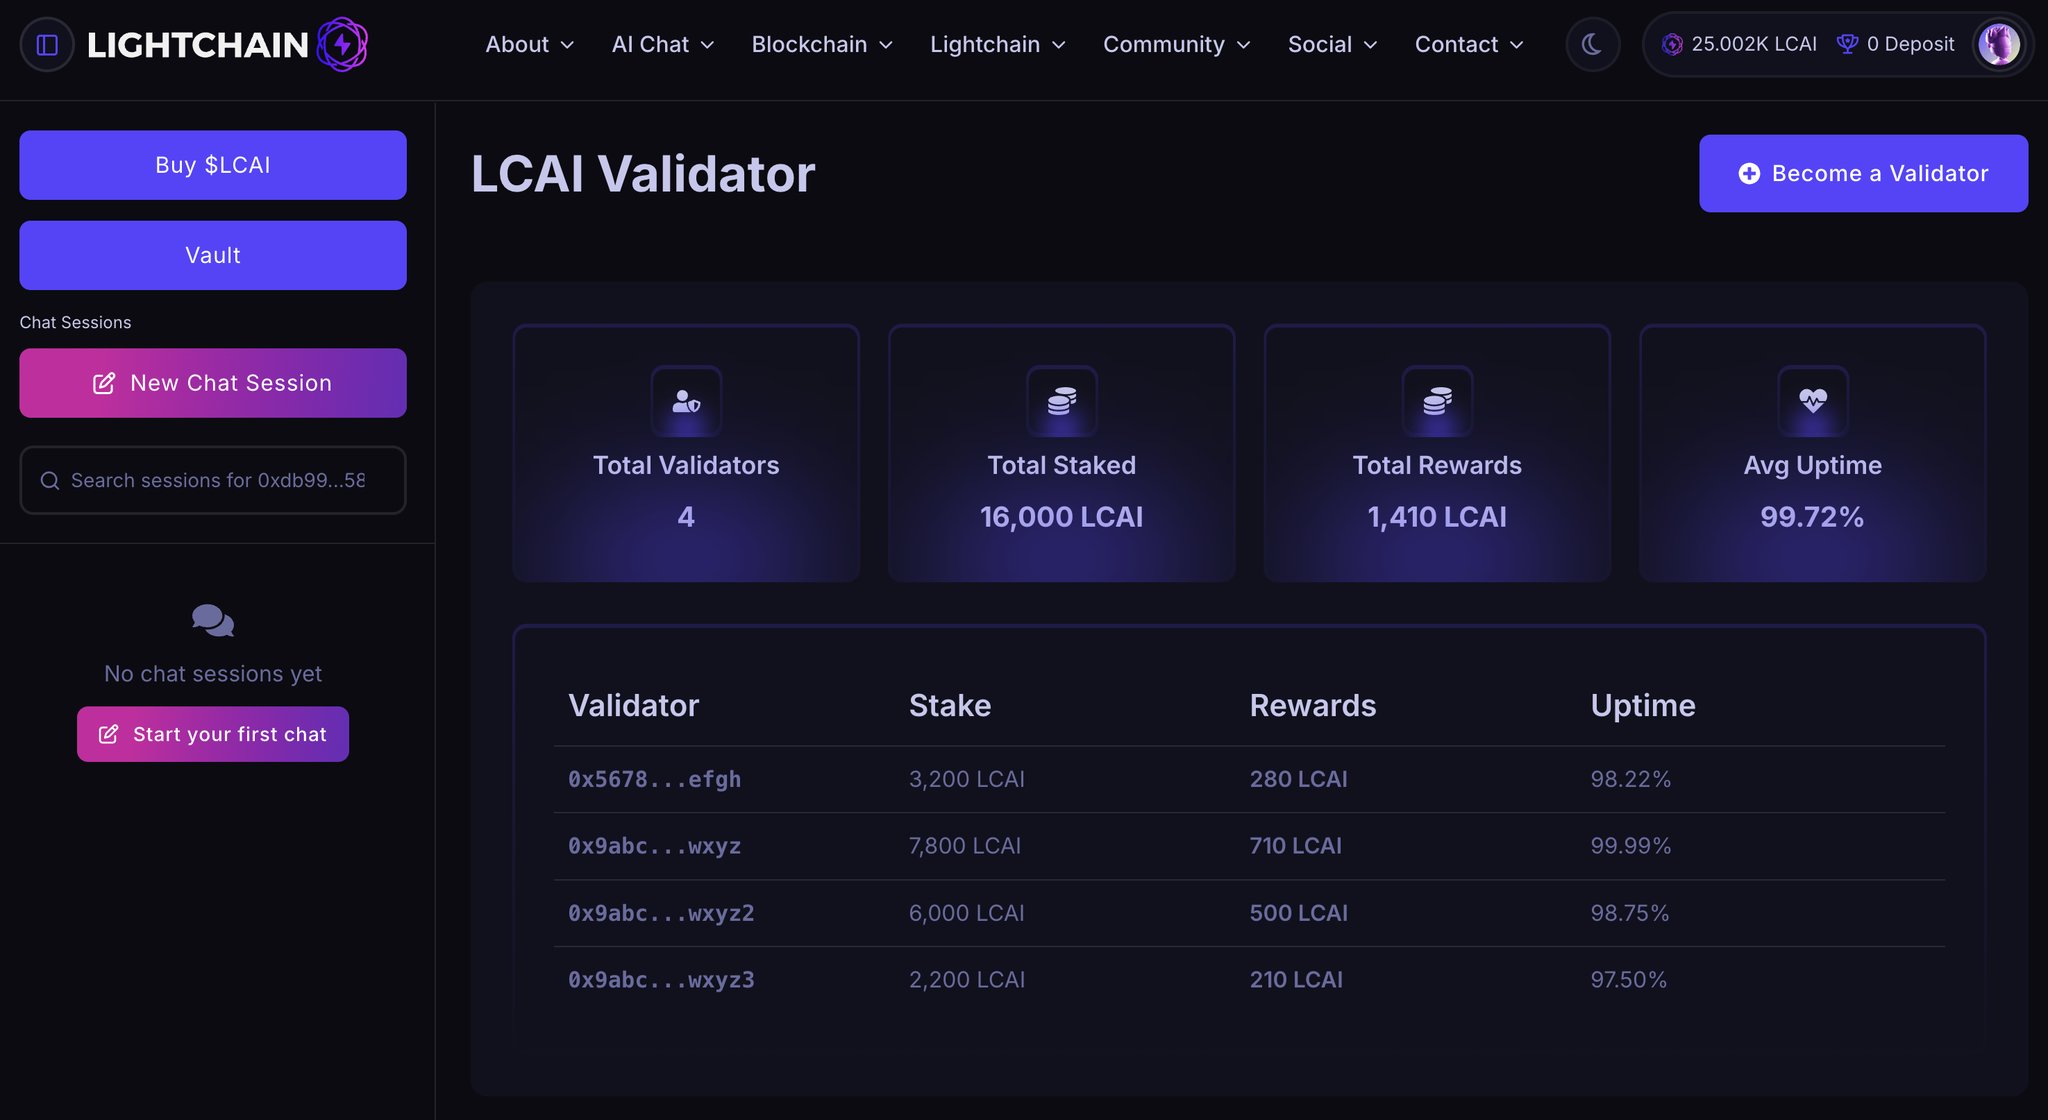Click the Total Staked coins icon

tap(1062, 401)
